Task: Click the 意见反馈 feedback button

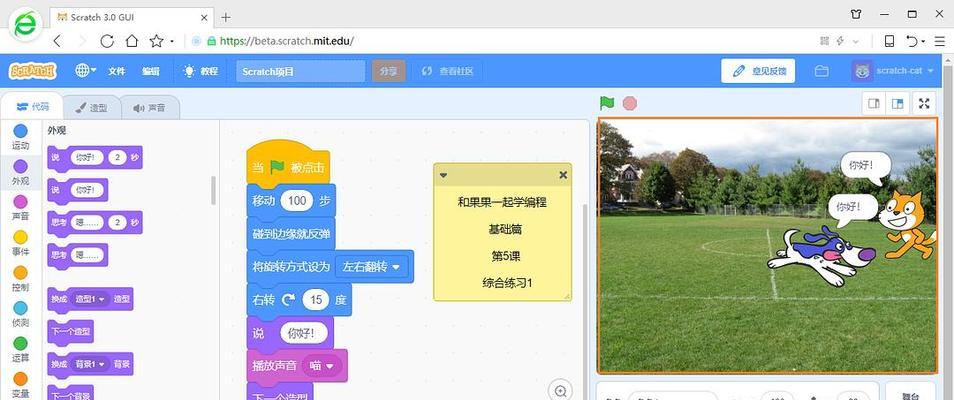Action: 759,71
